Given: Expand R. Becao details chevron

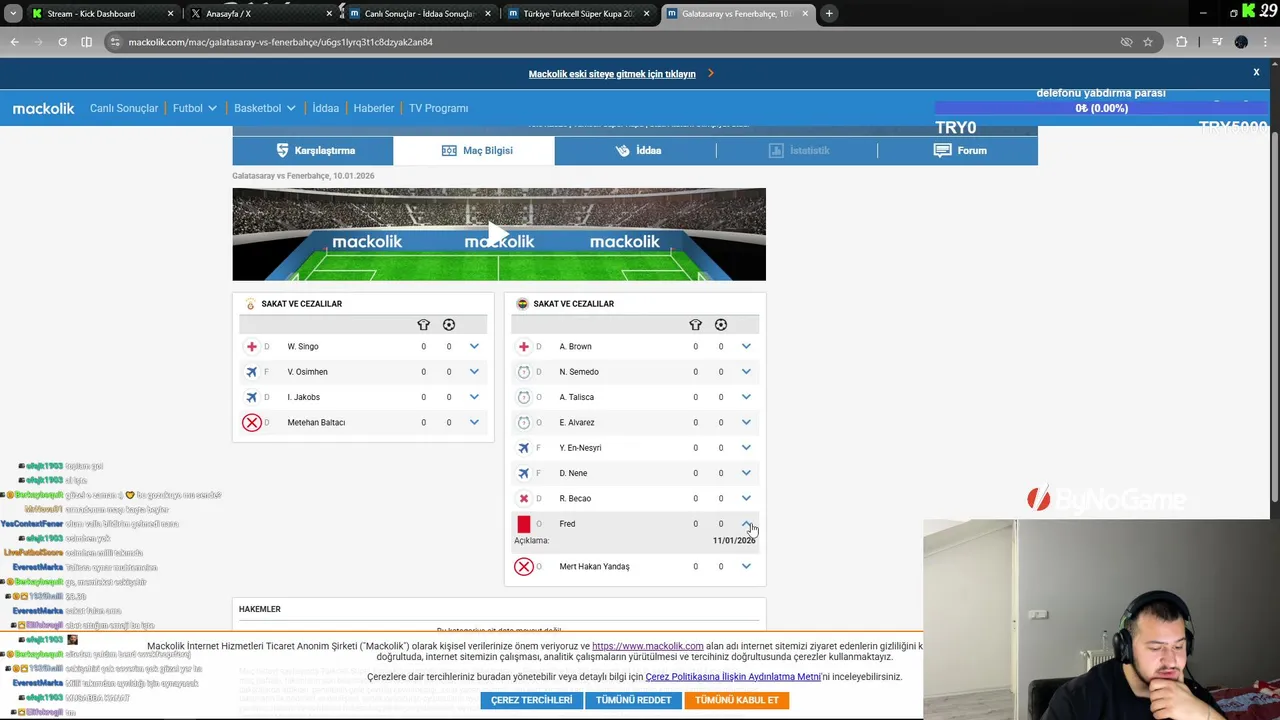Looking at the screenshot, I should coord(746,498).
